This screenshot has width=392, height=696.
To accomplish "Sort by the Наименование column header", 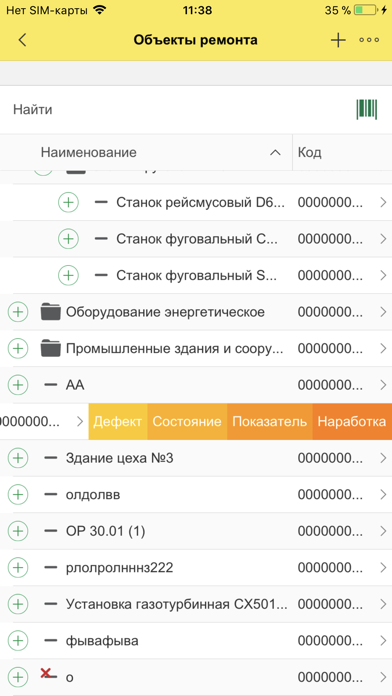I will 147,153.
